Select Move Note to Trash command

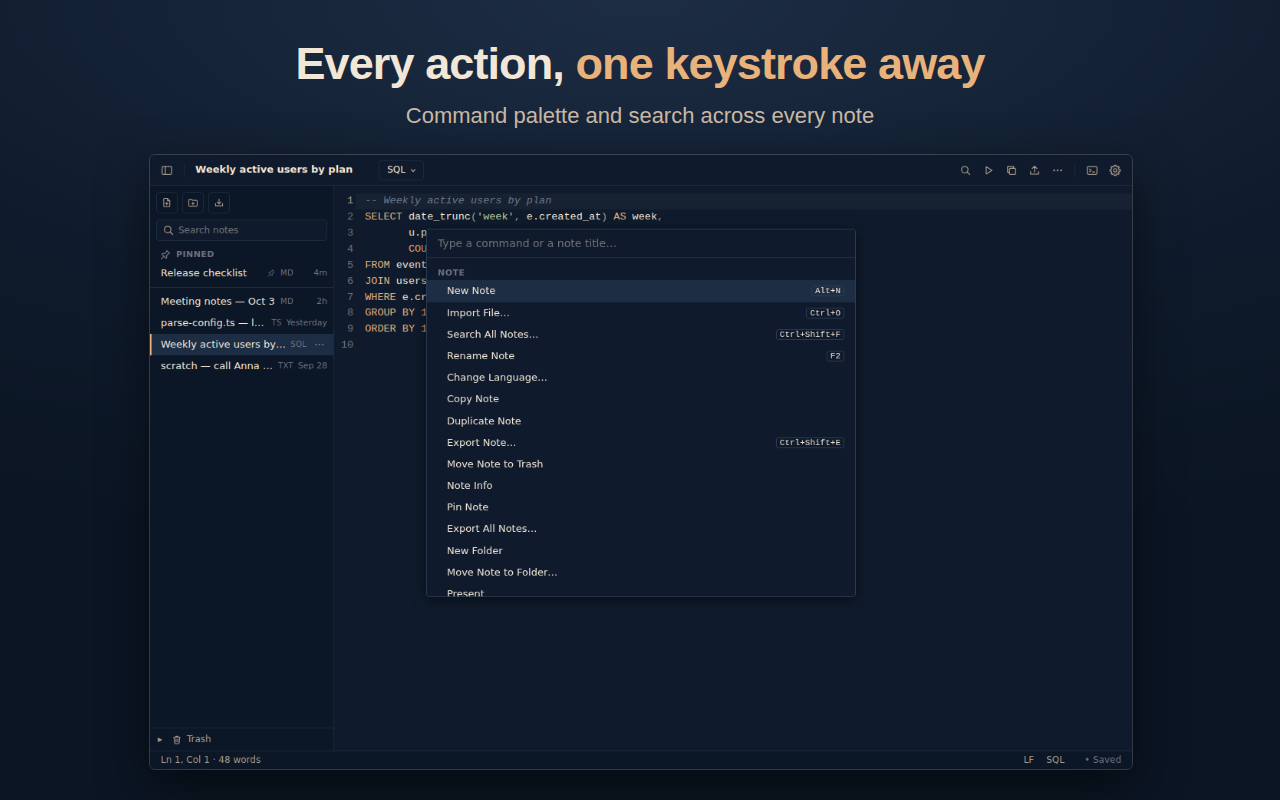pos(641,464)
